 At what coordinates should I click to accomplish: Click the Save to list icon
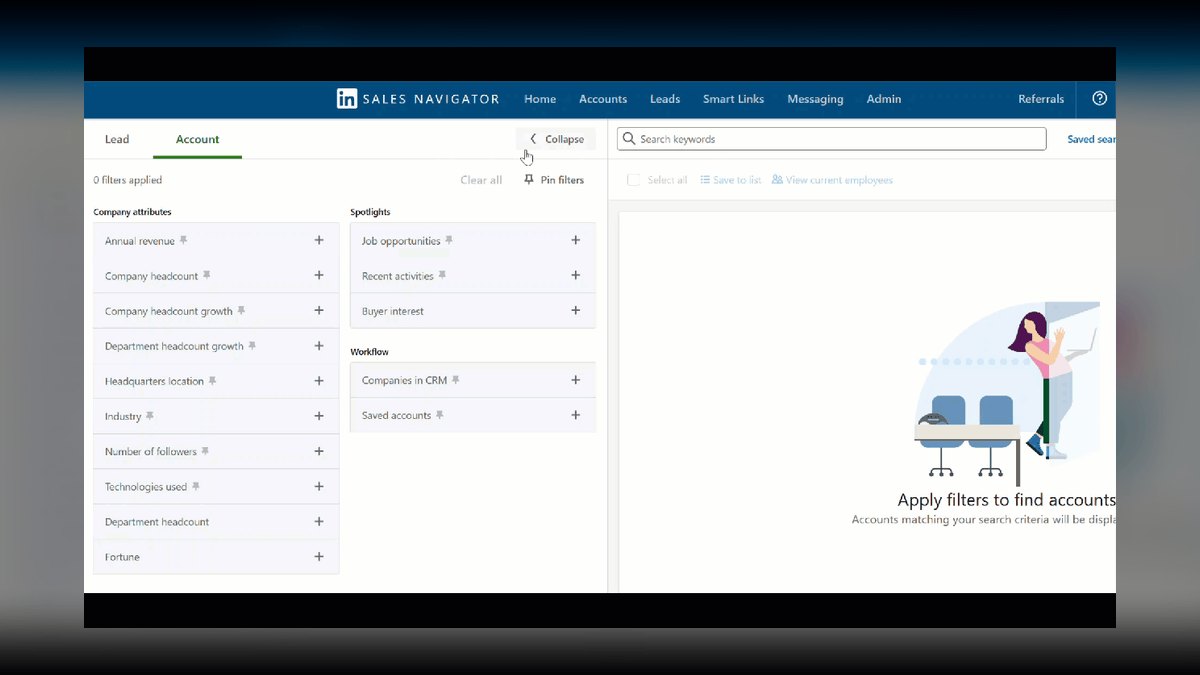(x=705, y=180)
